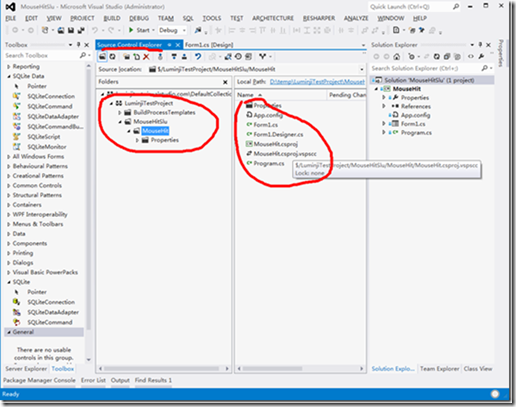Screen dimensions: 516x407
Task: Click the Pending Change column header
Action: [x=347, y=95]
